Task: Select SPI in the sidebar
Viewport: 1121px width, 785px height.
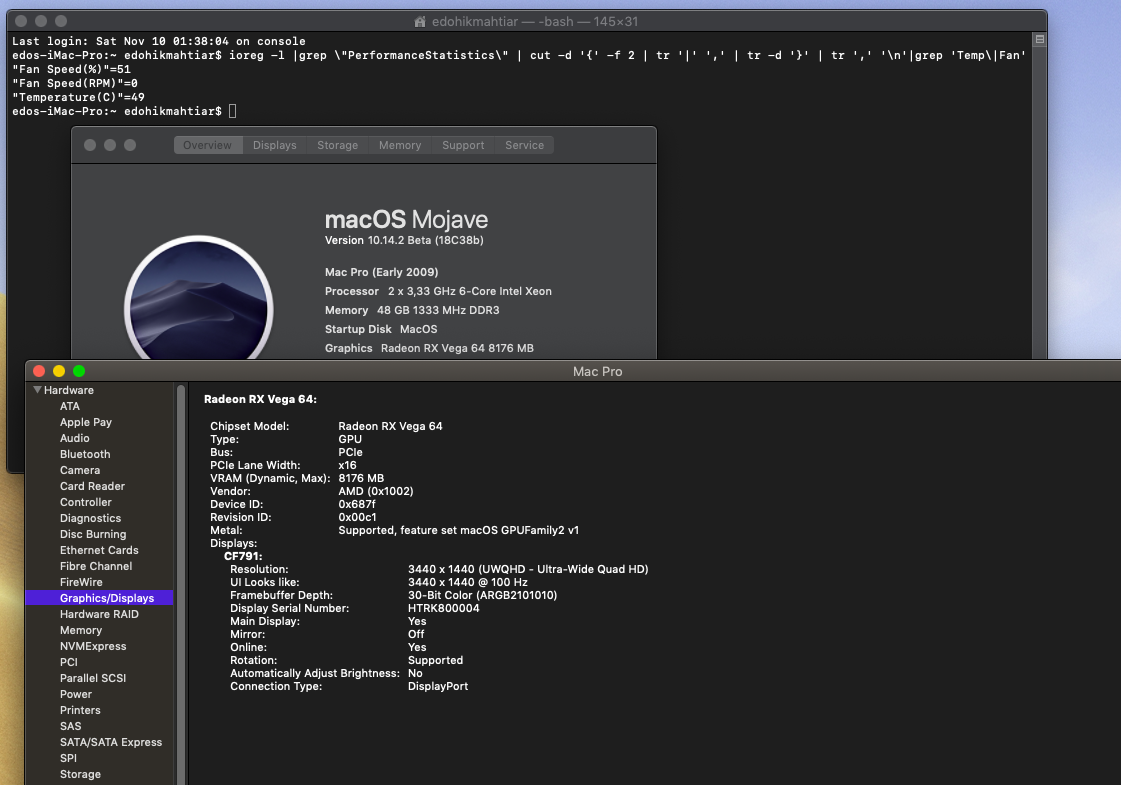Action: tap(68, 758)
